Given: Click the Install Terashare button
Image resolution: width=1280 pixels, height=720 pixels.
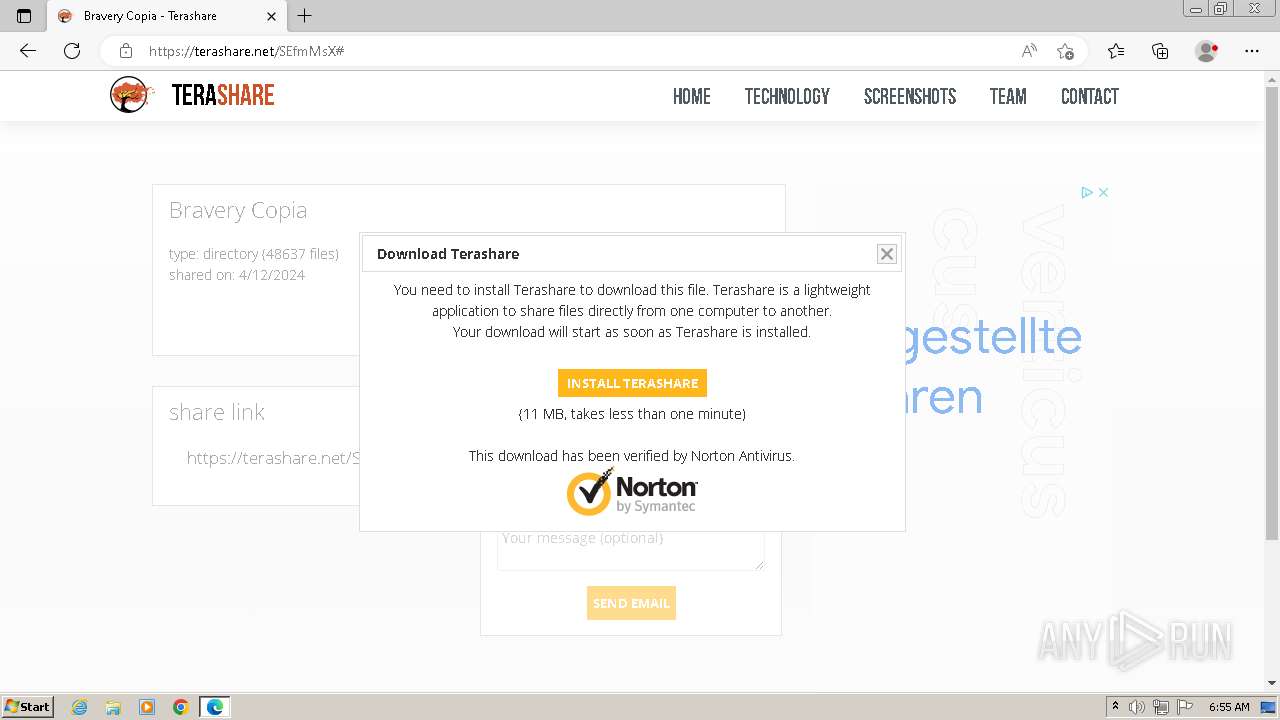Looking at the screenshot, I should click(x=632, y=383).
